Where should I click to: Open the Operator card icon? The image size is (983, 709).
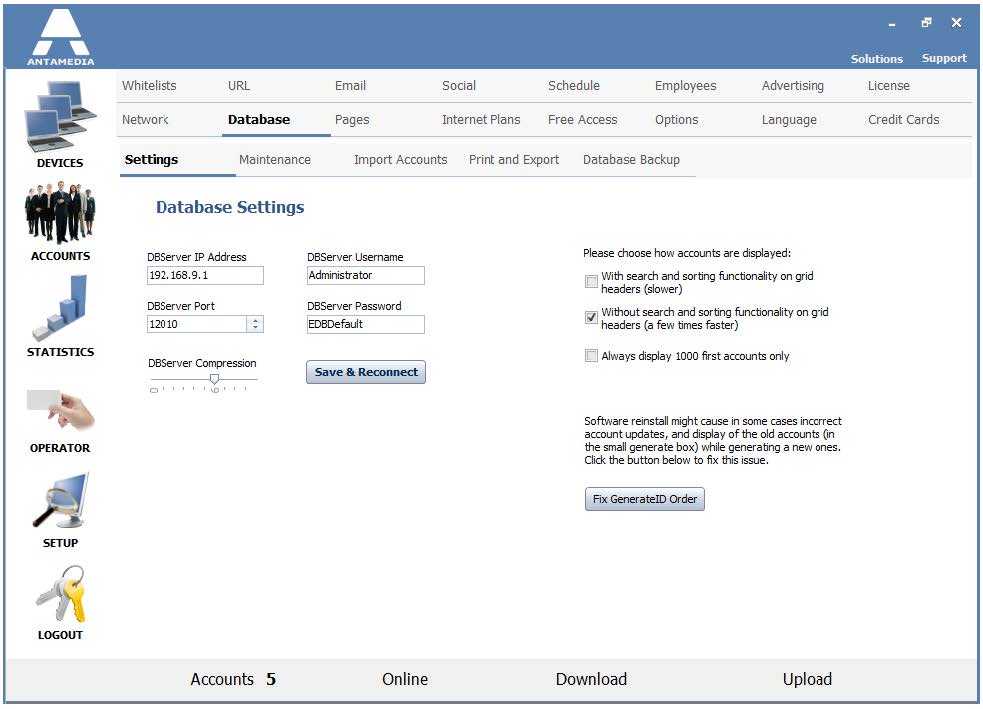[x=61, y=410]
